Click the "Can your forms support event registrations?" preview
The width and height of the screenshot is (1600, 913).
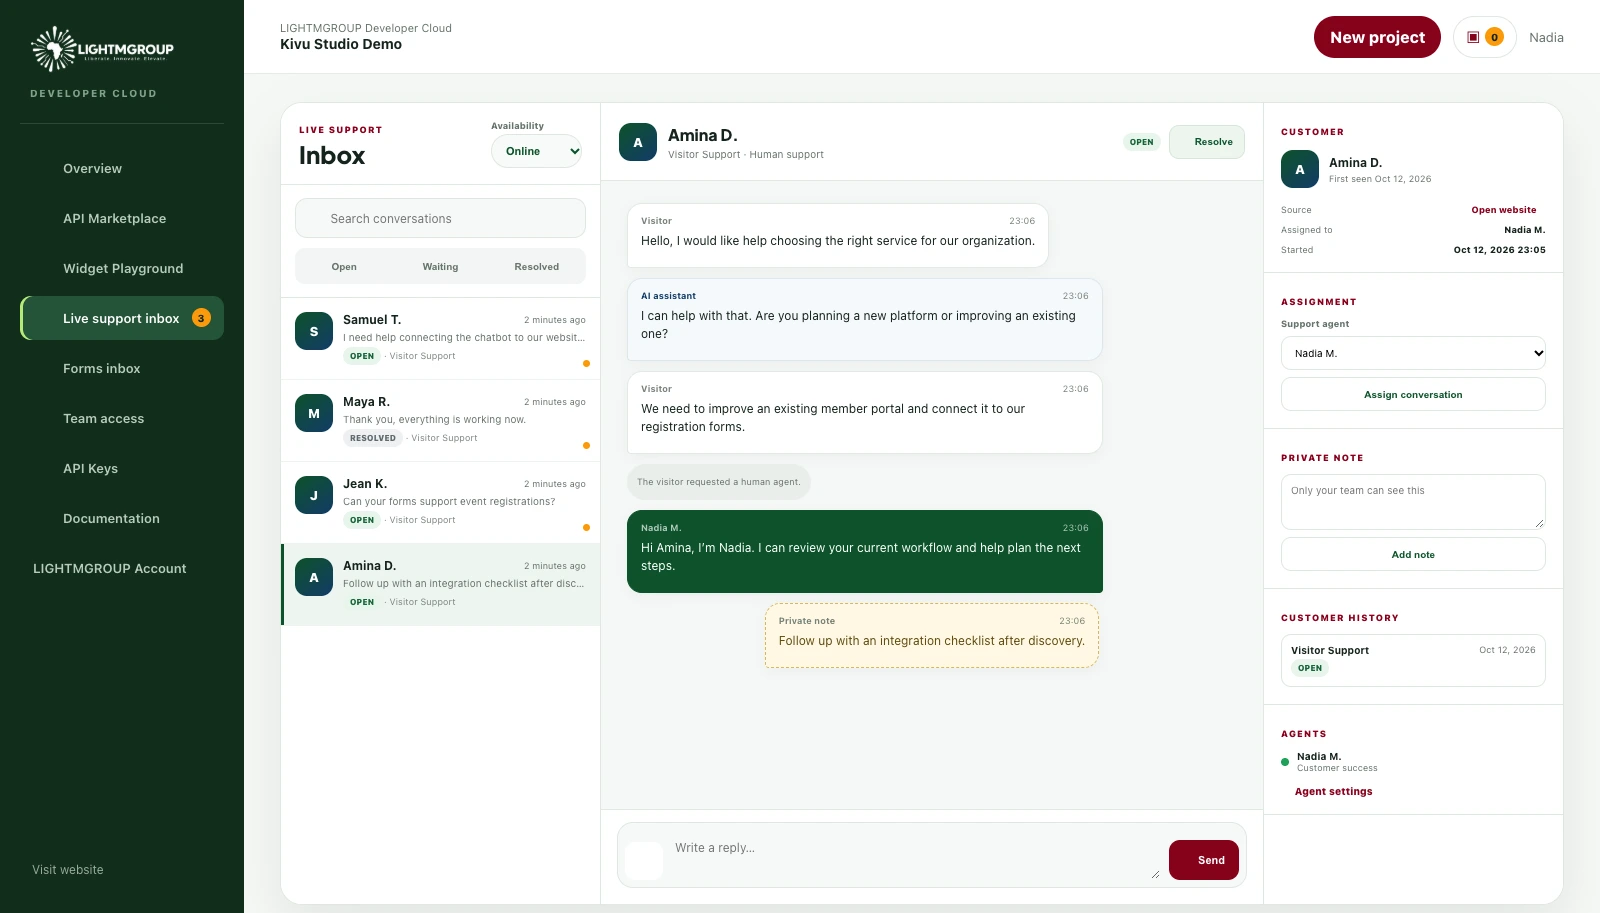tap(449, 502)
